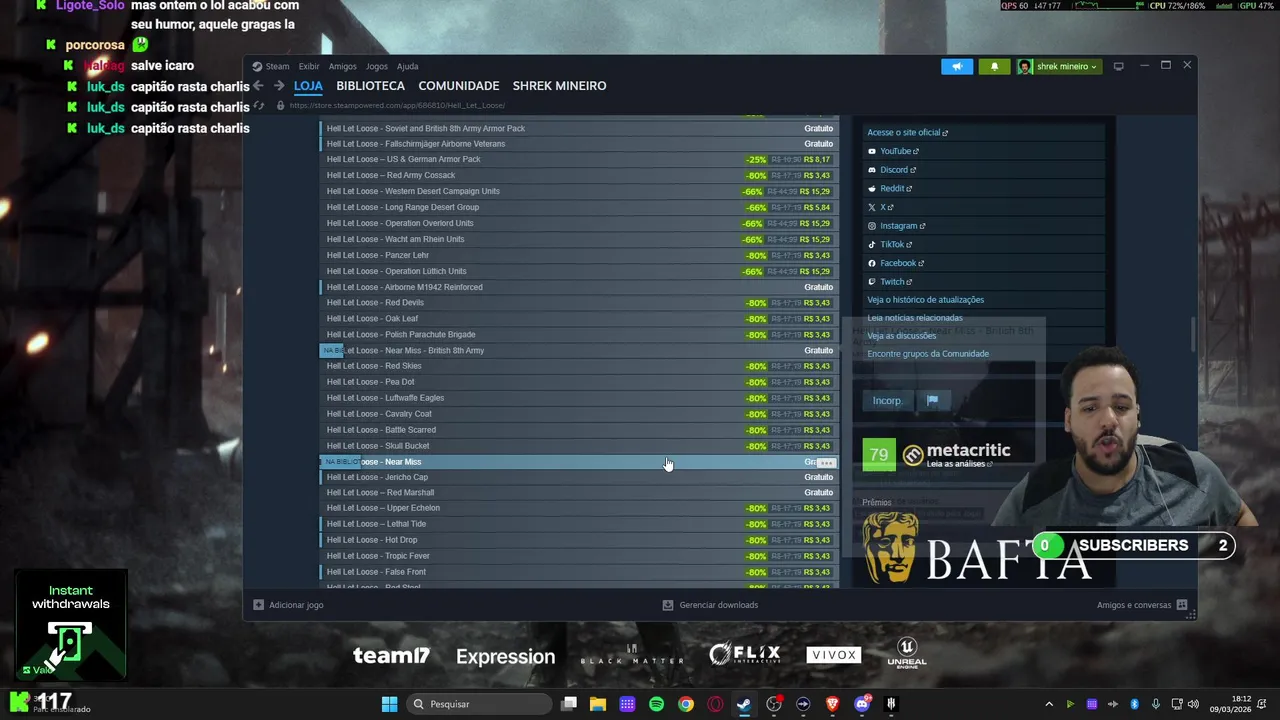1280x720 pixels.
Task: Switch to the LOJA tab
Action: click(308, 86)
